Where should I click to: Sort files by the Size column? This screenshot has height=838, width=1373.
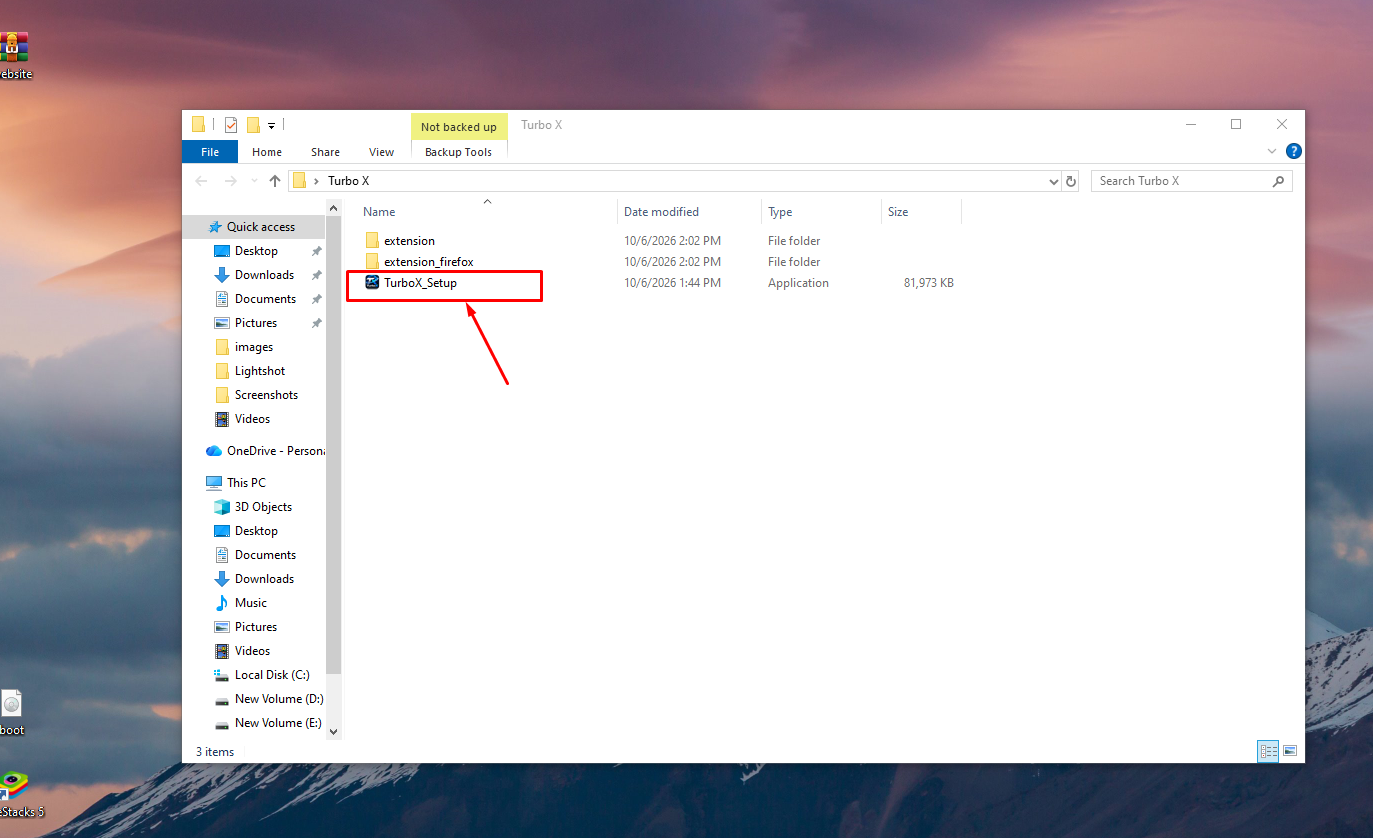coord(921,212)
